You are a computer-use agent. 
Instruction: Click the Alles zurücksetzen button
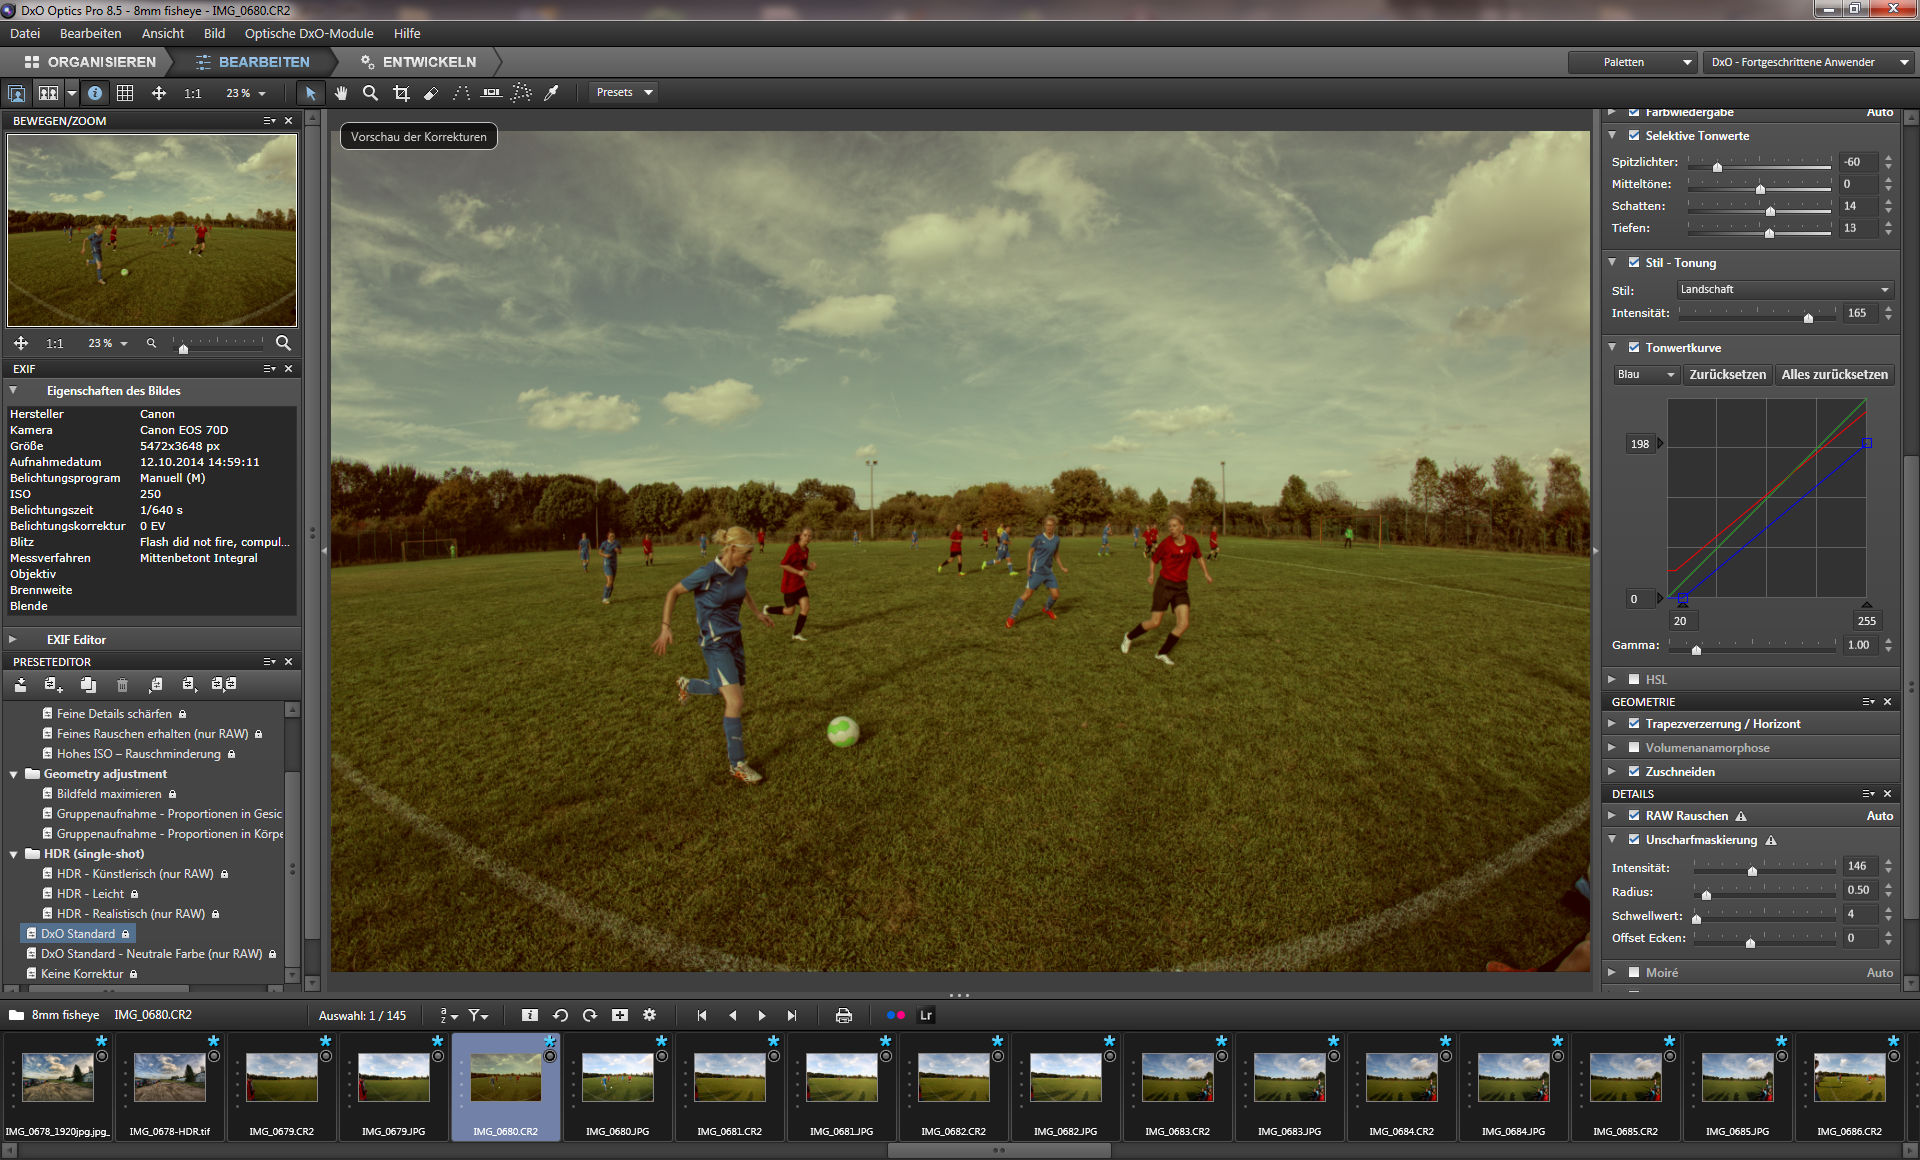(x=1834, y=375)
